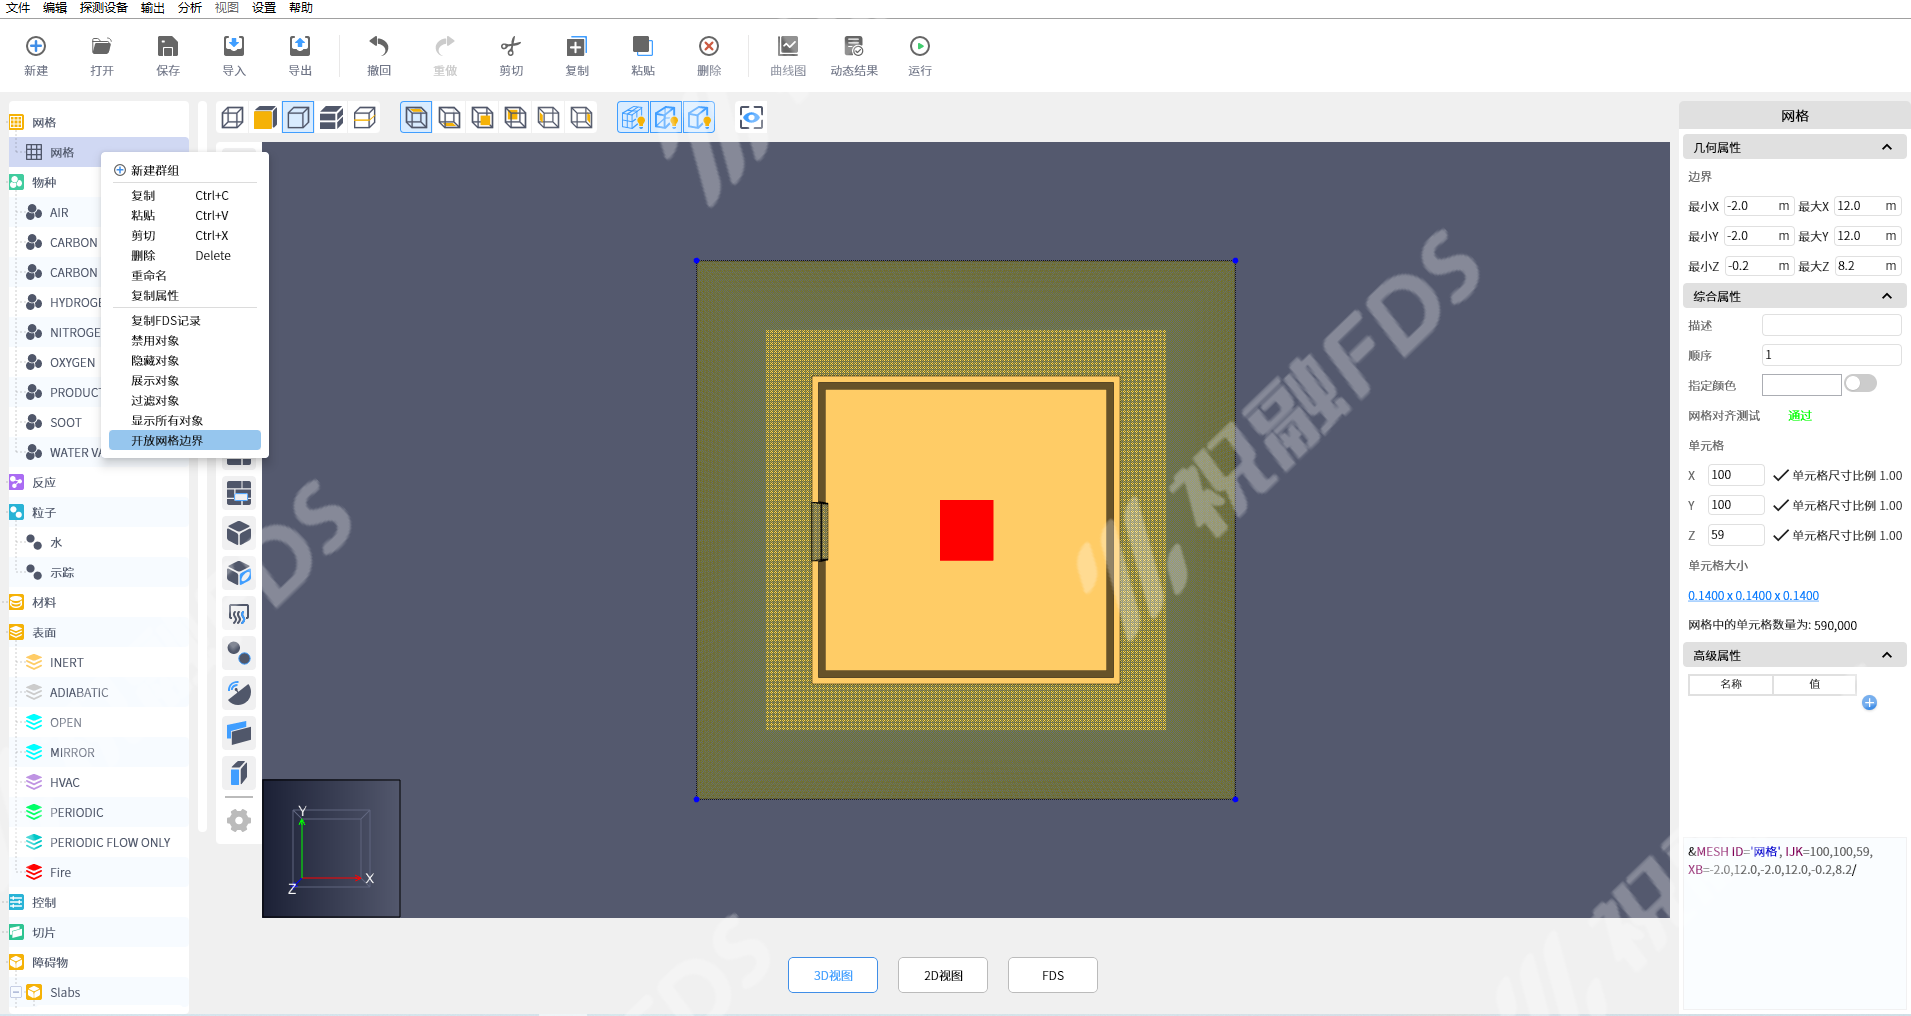Switch to wireframe cube display mode
Image resolution: width=1911 pixels, height=1016 pixels.
(232, 118)
